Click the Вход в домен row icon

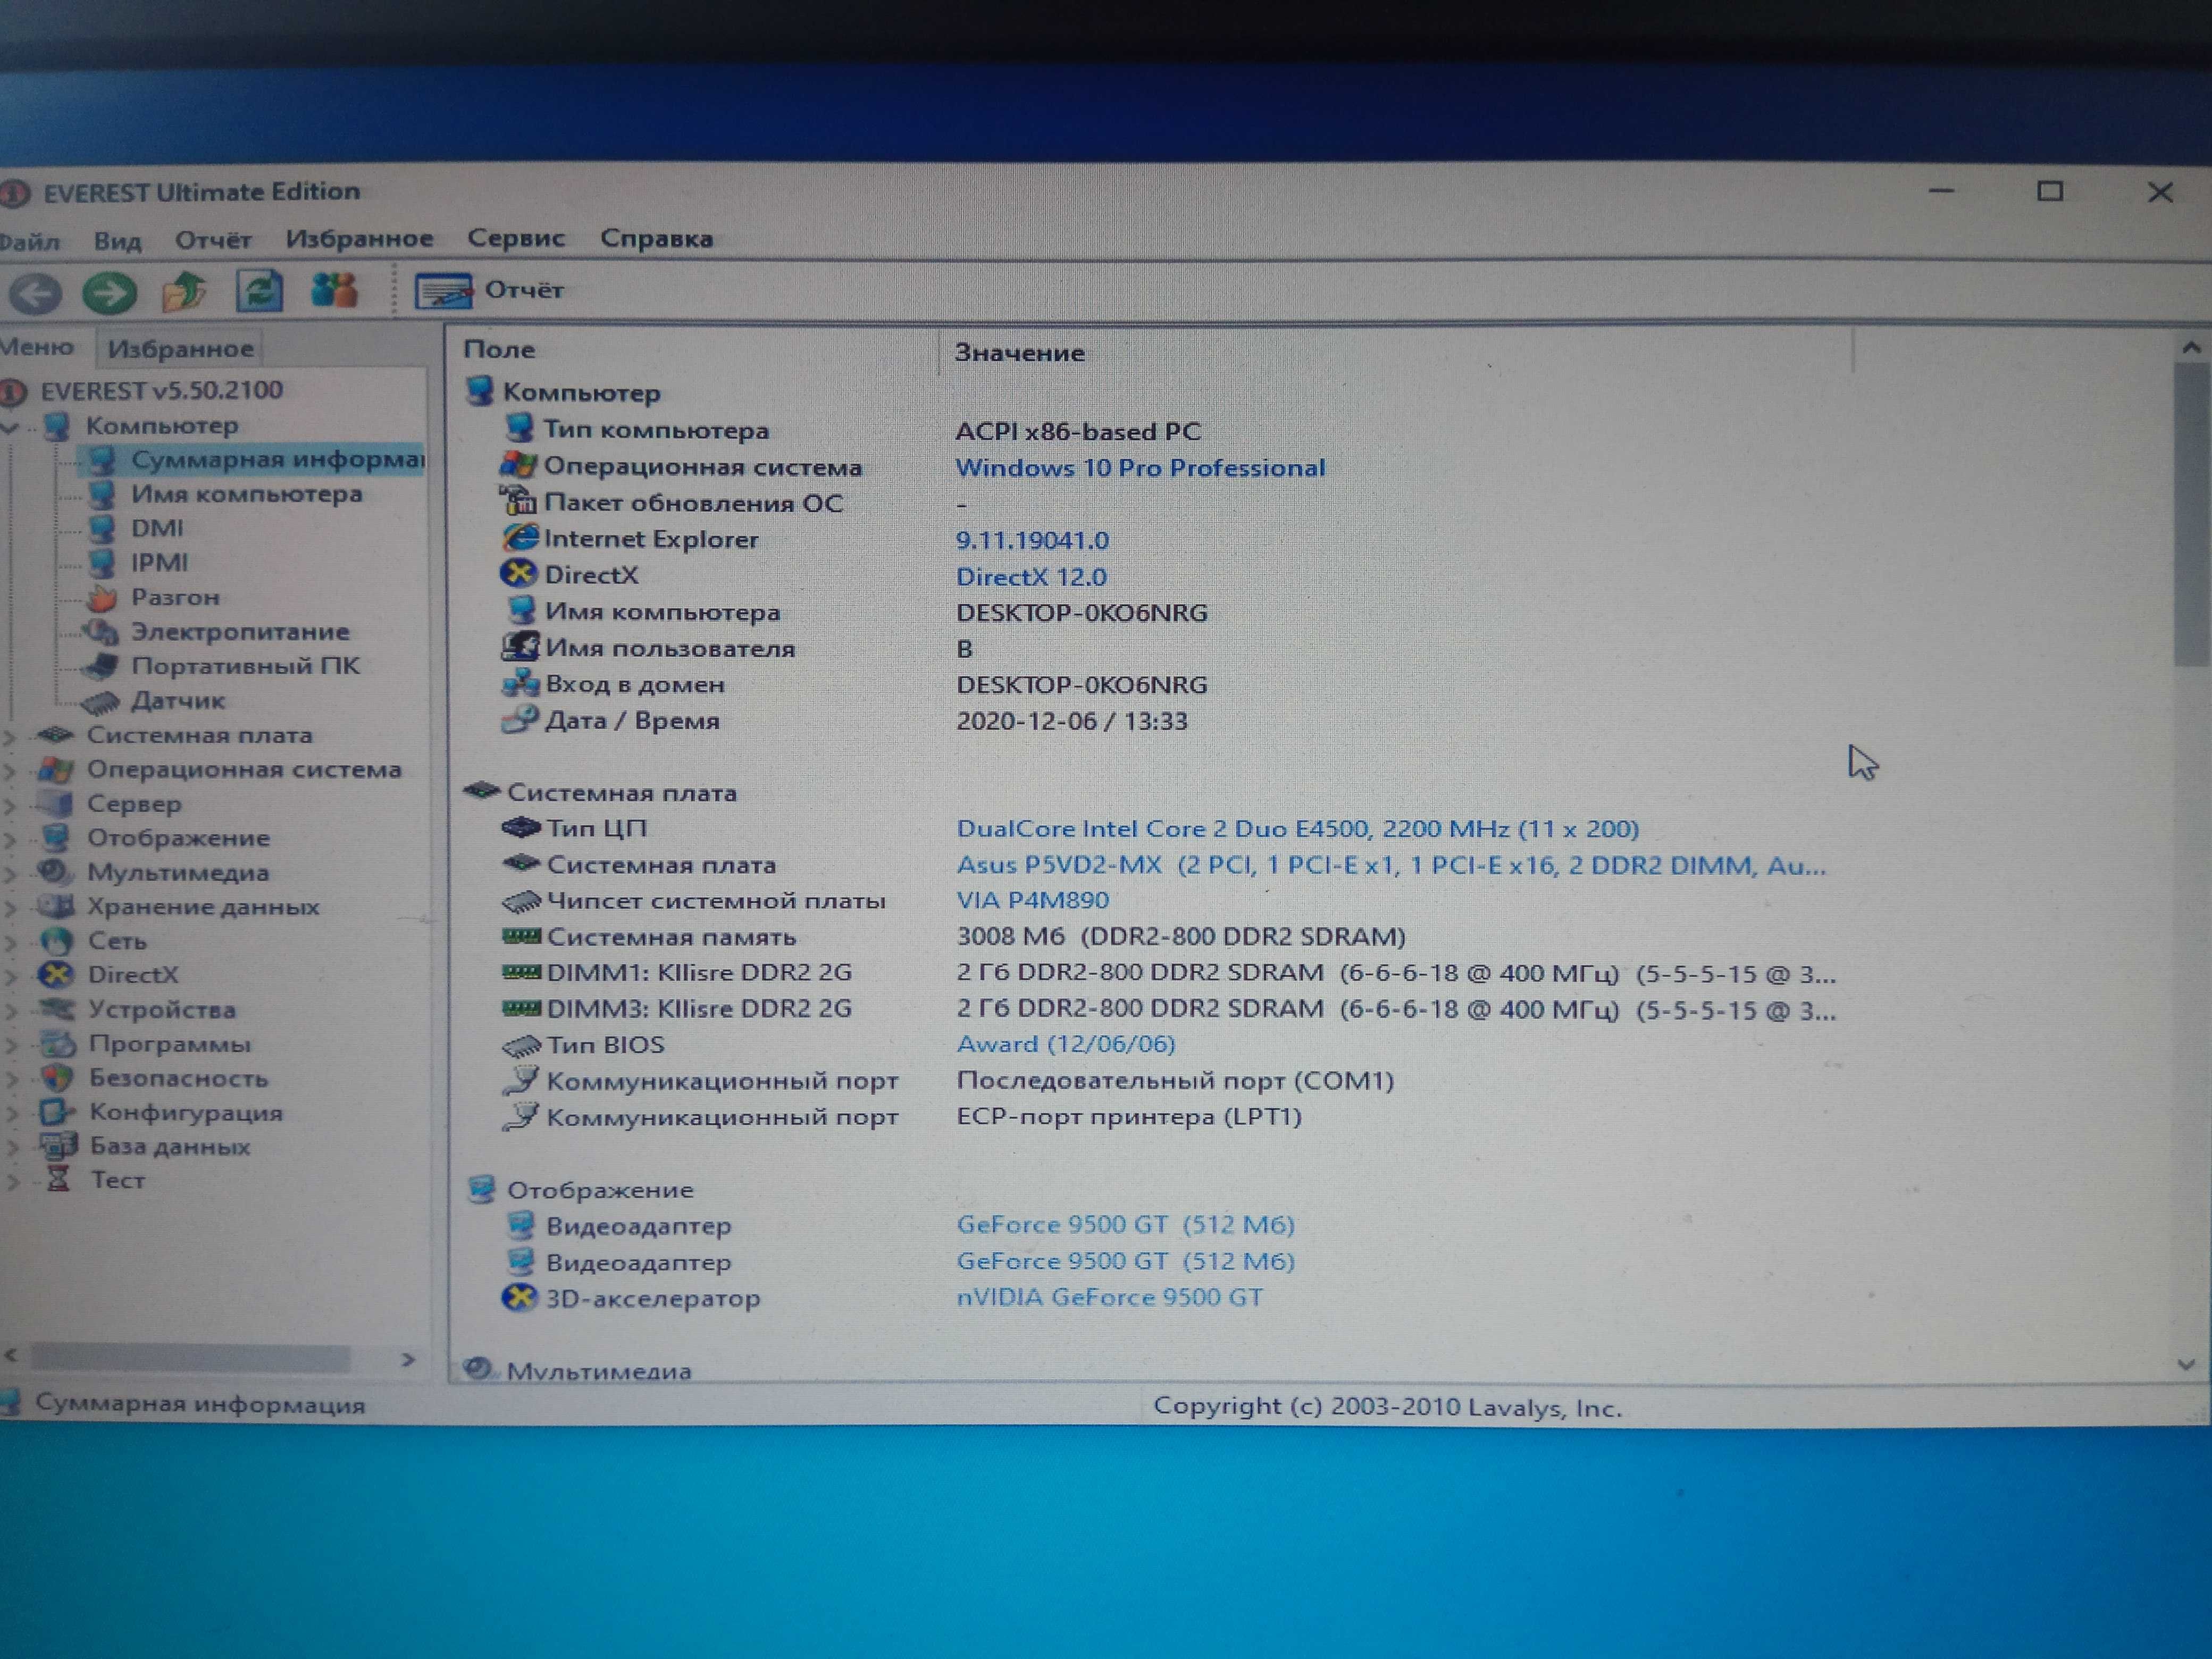521,684
